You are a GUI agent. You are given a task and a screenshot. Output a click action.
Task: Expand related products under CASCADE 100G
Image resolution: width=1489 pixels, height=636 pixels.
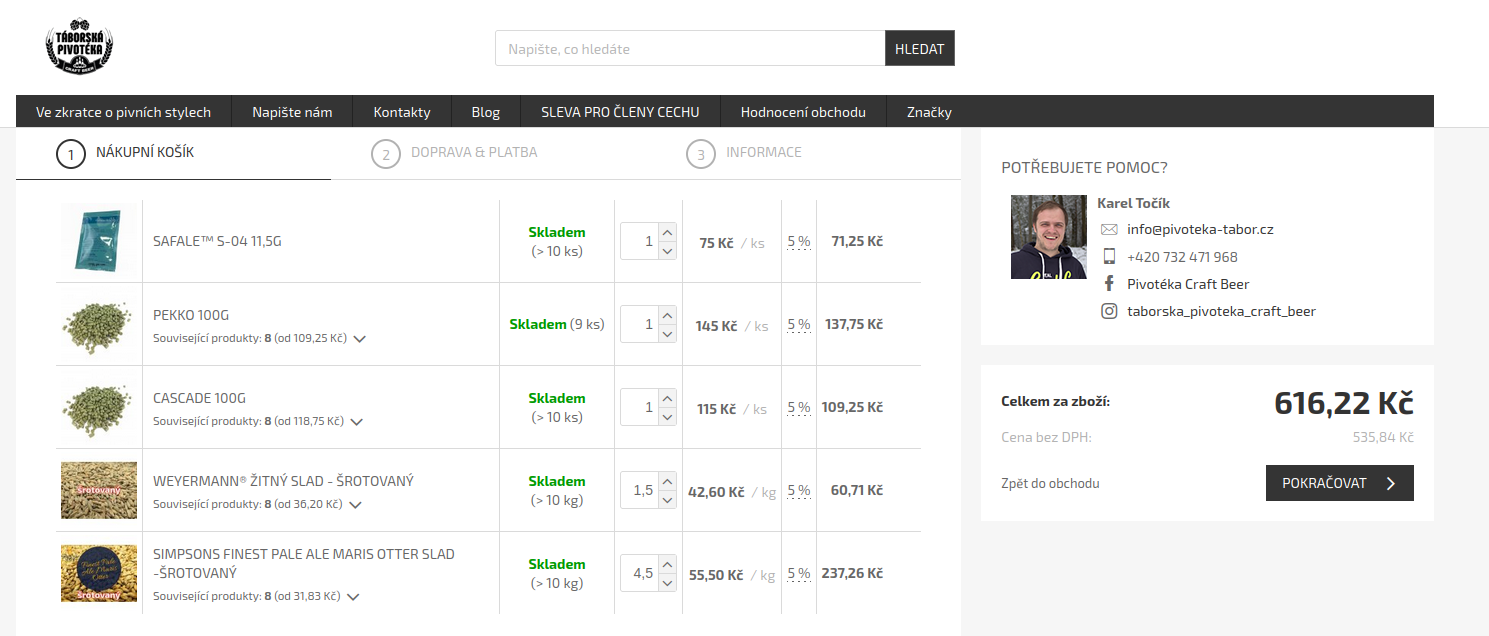tap(357, 422)
